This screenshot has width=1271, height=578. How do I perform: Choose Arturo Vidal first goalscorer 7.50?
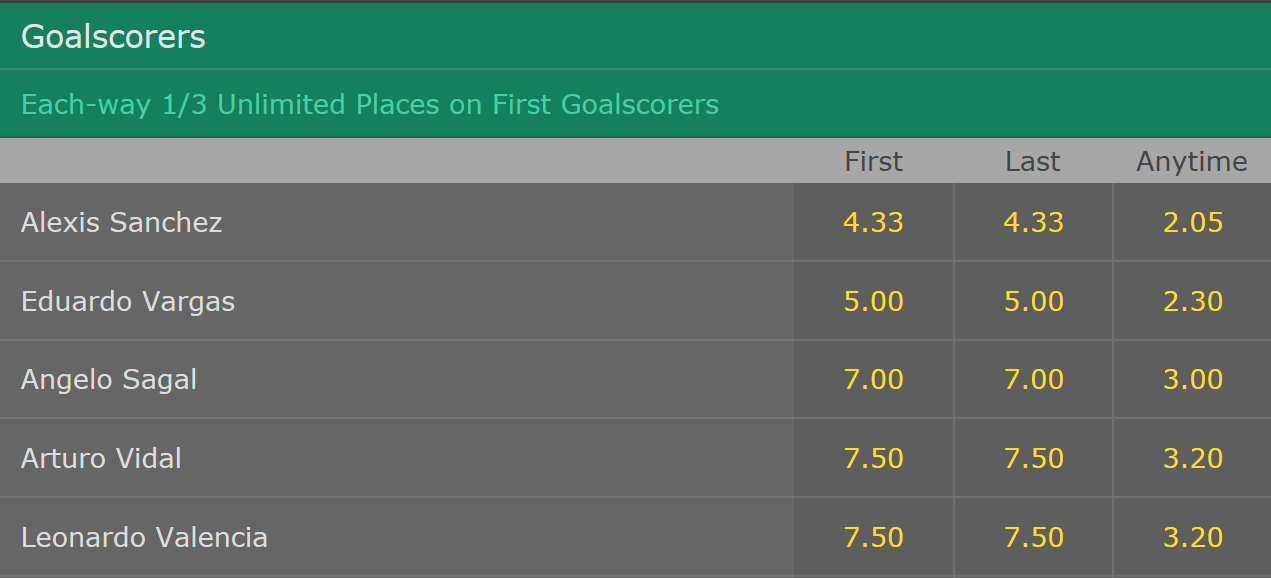point(873,458)
